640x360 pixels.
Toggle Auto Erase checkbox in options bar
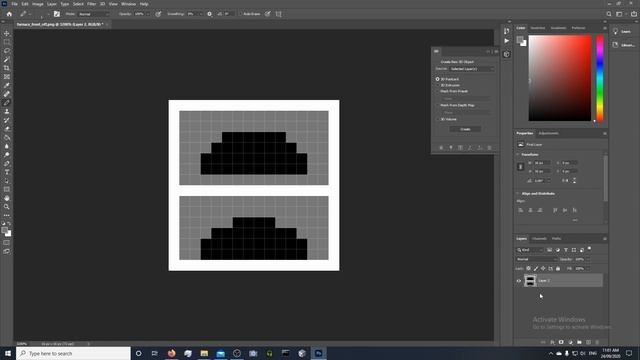(240, 14)
